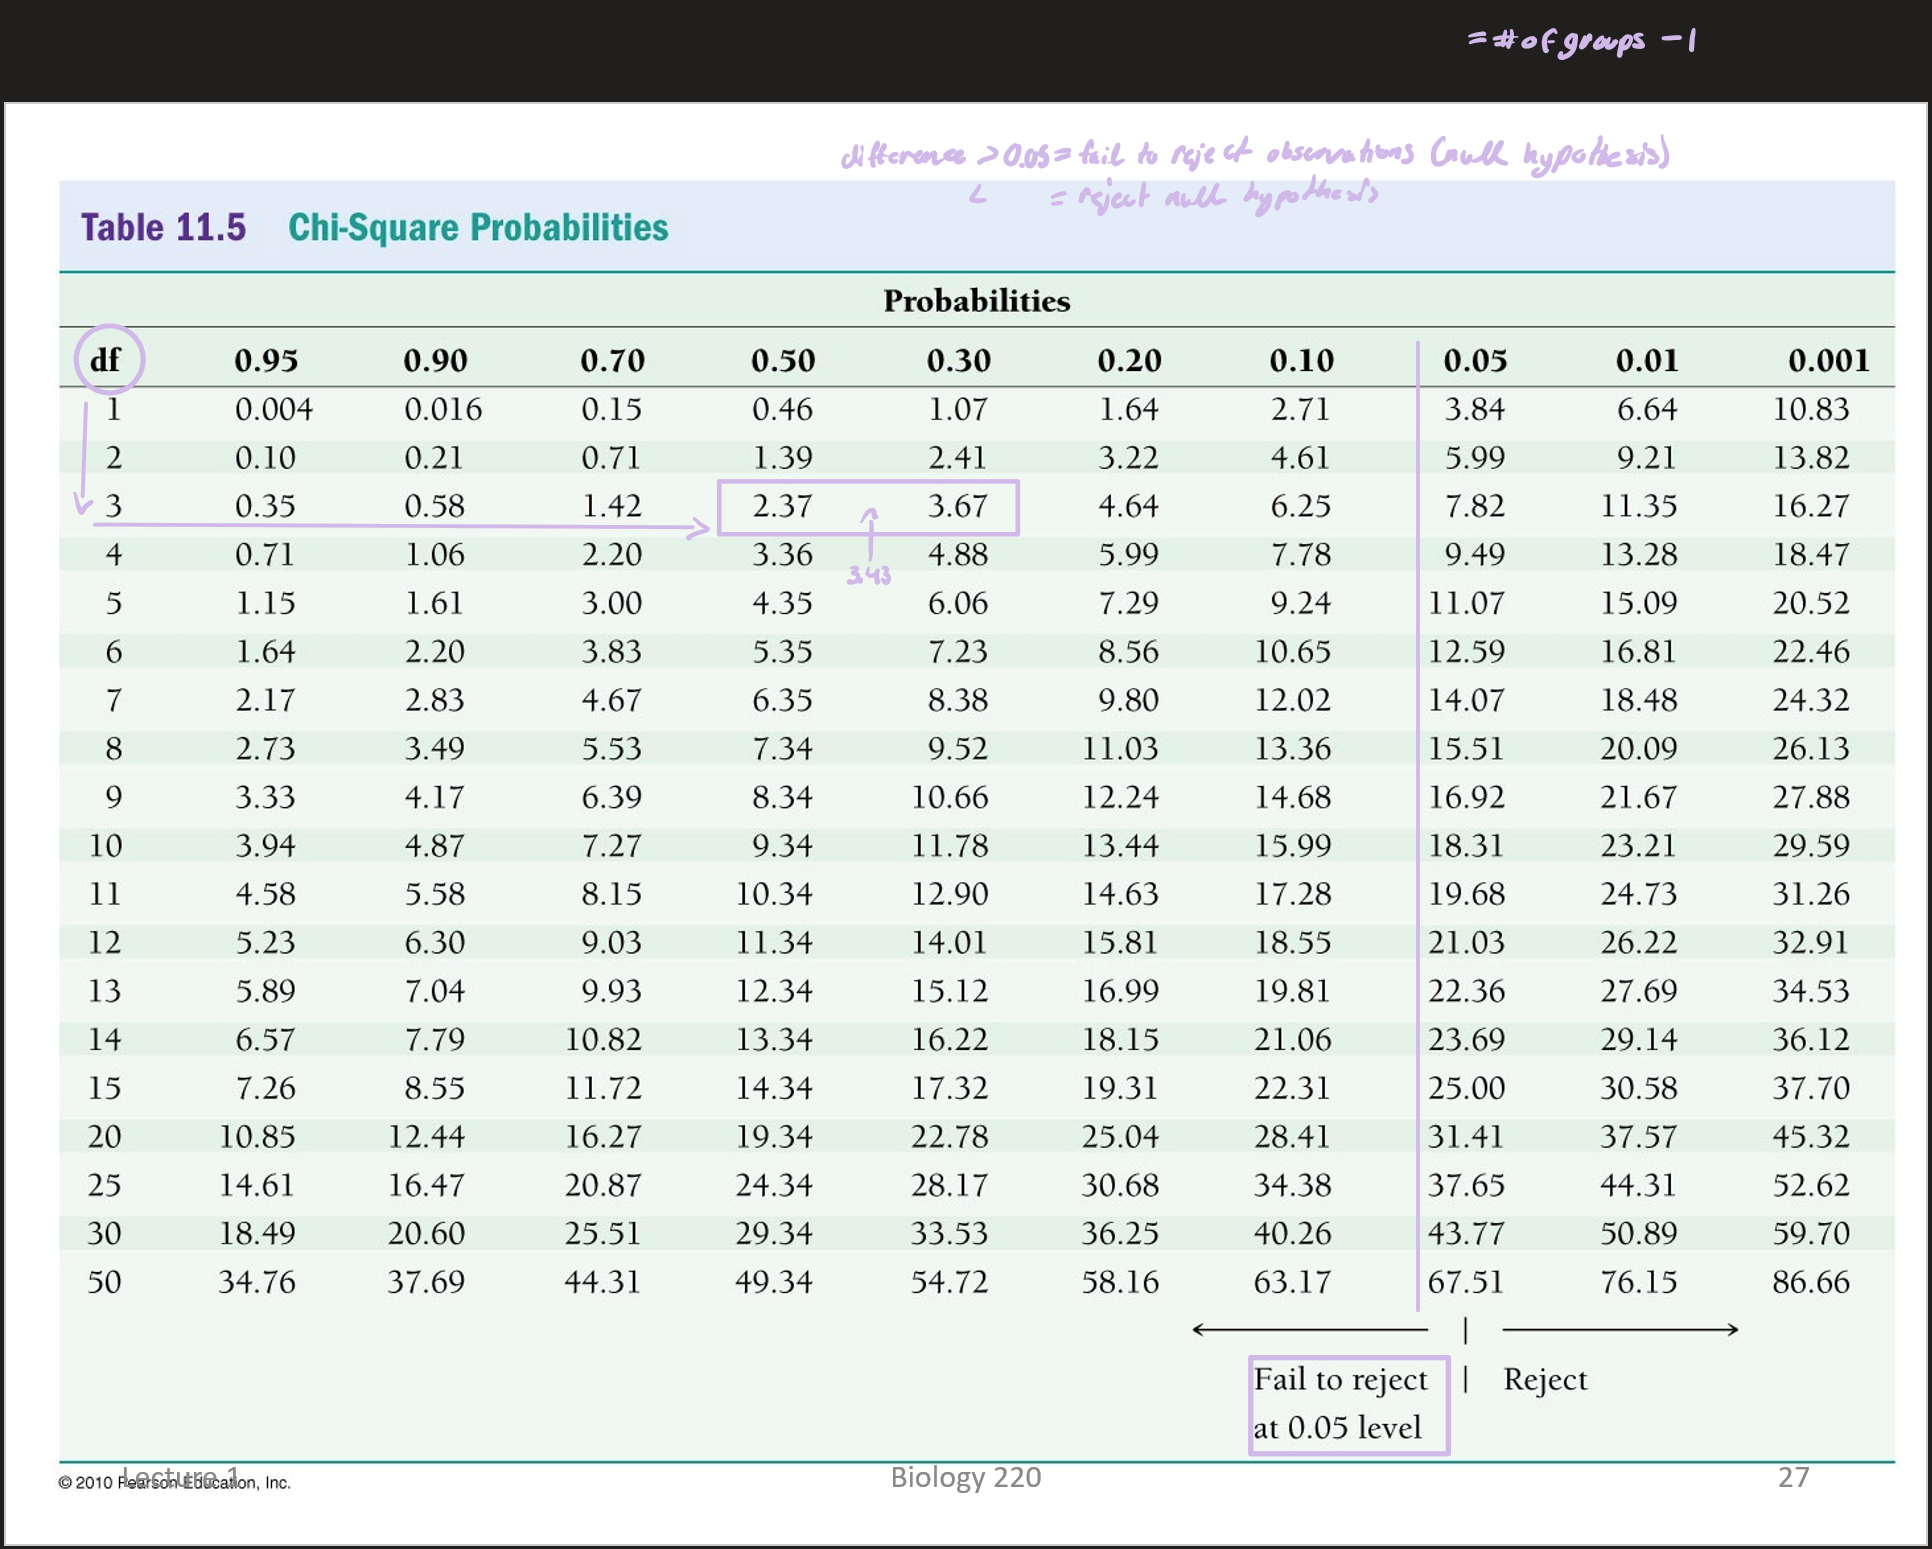
Task: Select the 0.50 probability column header
Action: pyautogui.click(x=783, y=360)
